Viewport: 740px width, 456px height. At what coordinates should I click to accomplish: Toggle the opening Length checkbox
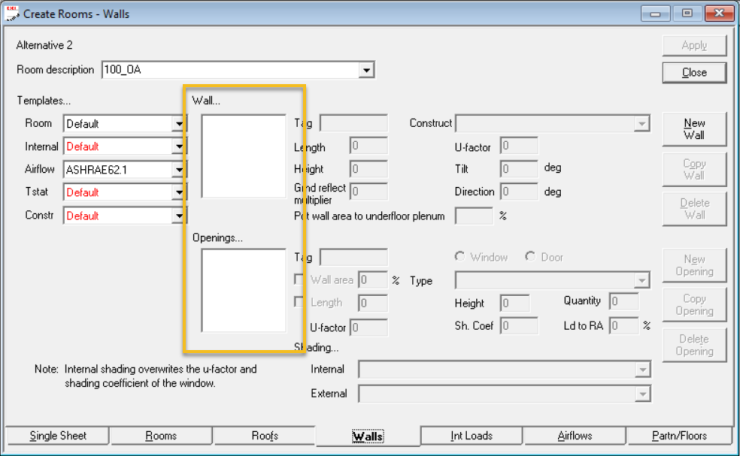point(299,301)
